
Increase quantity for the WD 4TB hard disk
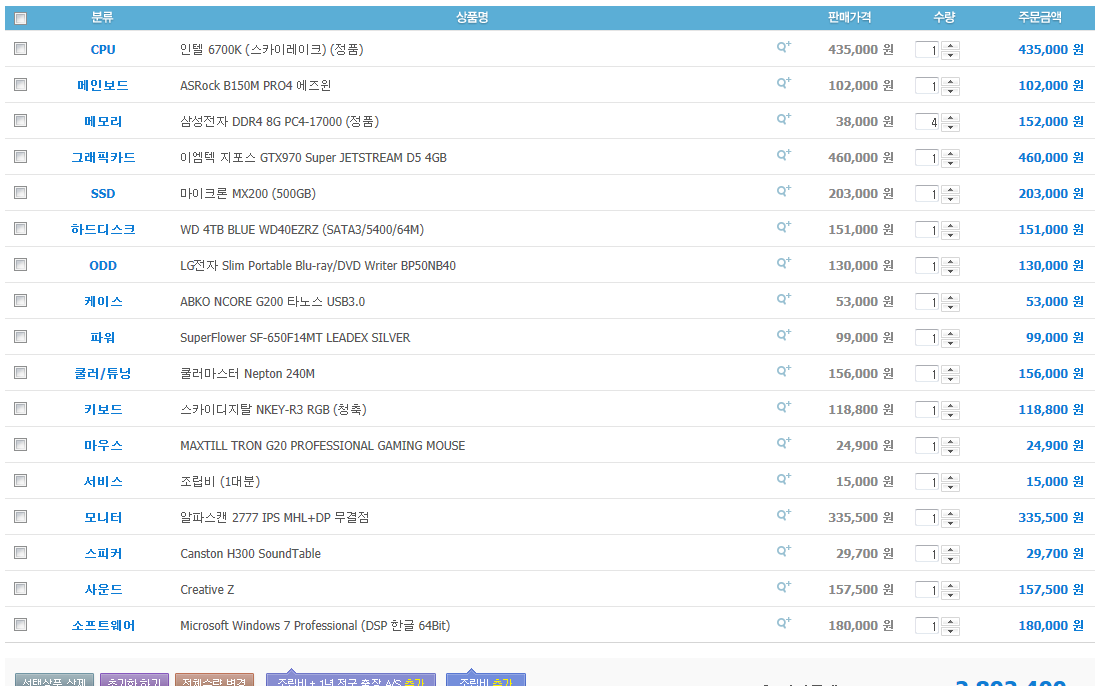click(x=950, y=225)
